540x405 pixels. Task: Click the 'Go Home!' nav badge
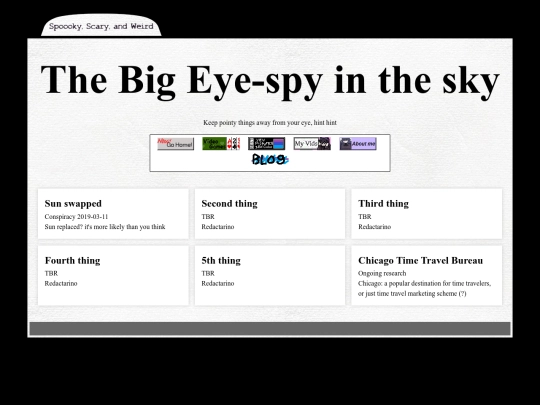pos(176,144)
